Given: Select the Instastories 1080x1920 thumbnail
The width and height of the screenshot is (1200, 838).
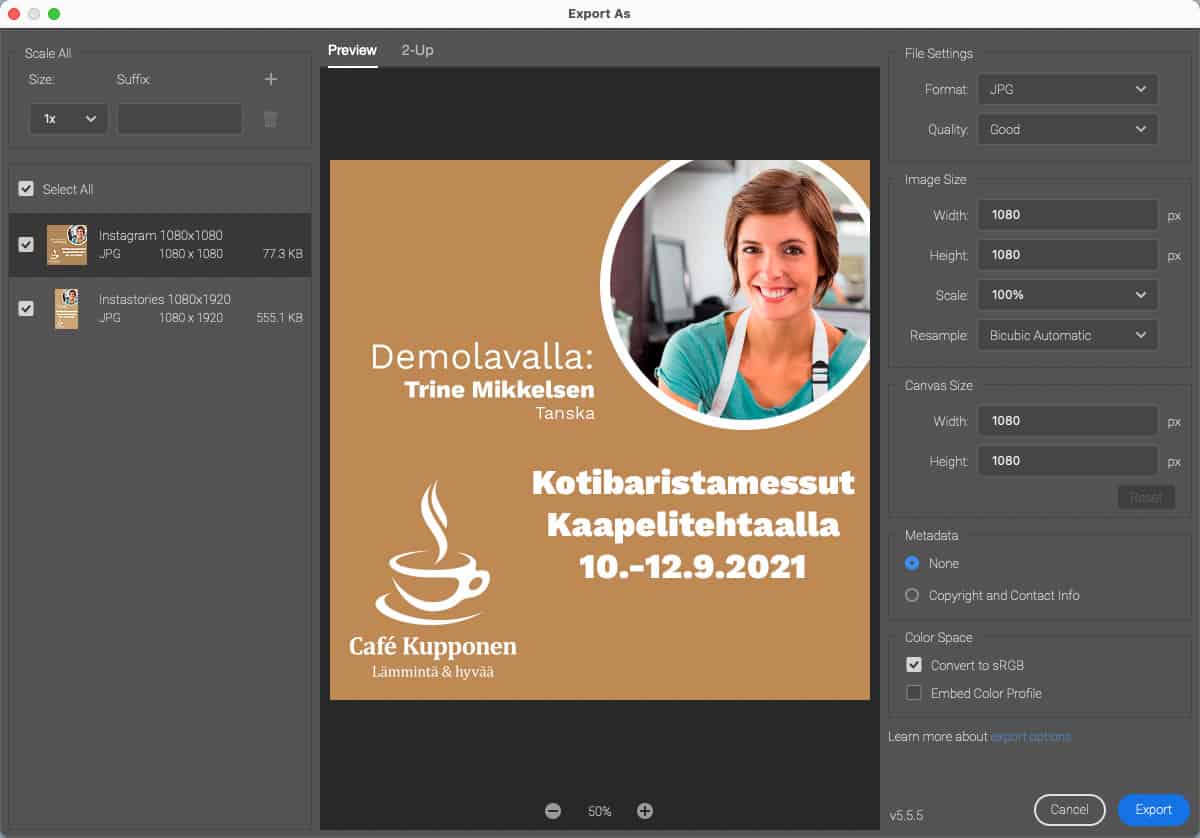Looking at the screenshot, I should pos(67,308).
